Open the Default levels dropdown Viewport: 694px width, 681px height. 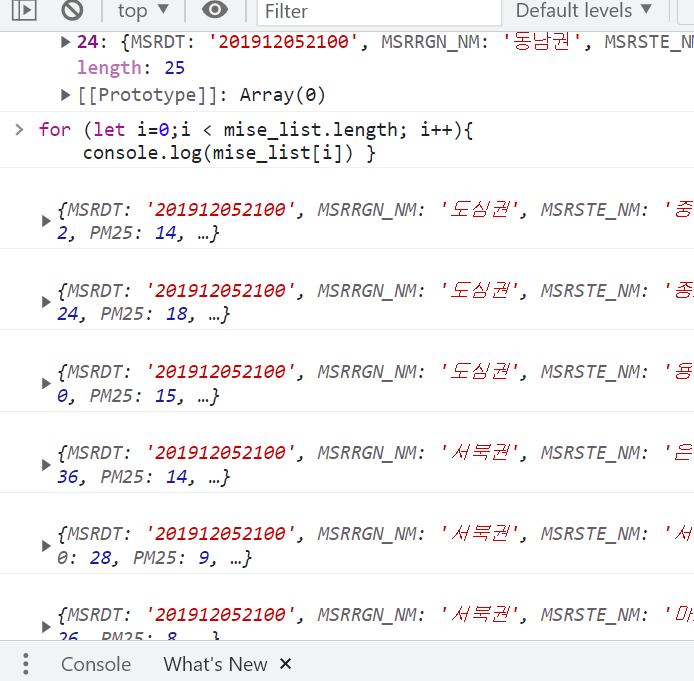coord(584,10)
